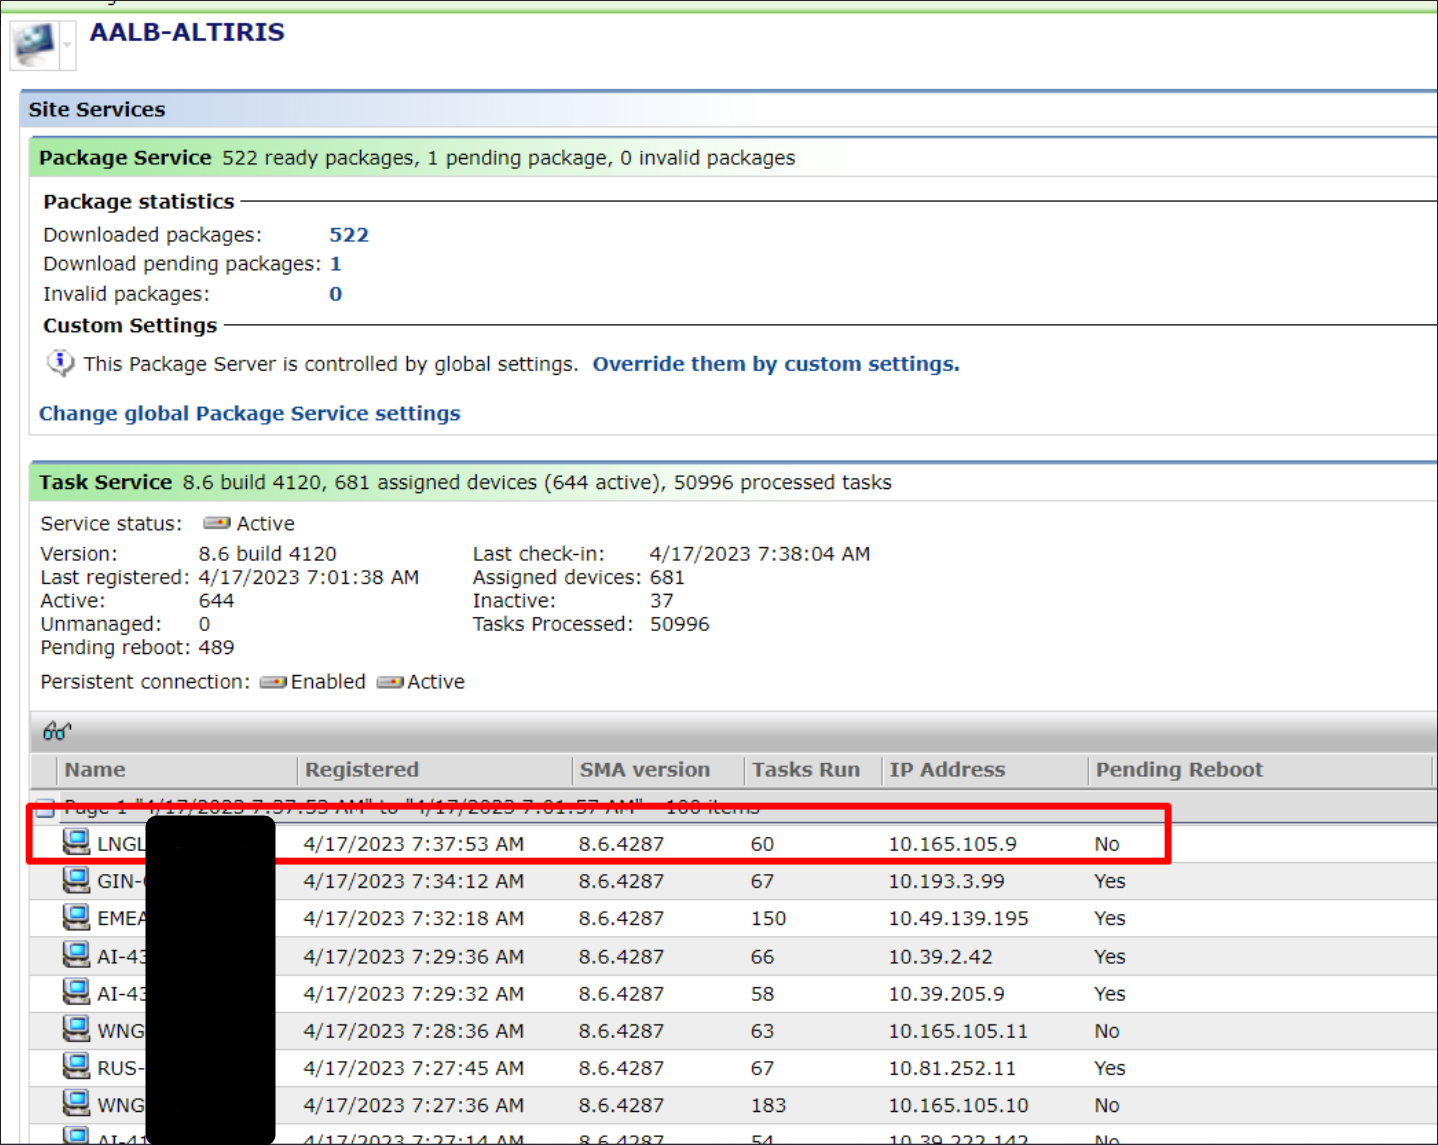Click the IP address 10.39.2.42 cell
The height and width of the screenshot is (1145, 1438).
coord(941,957)
